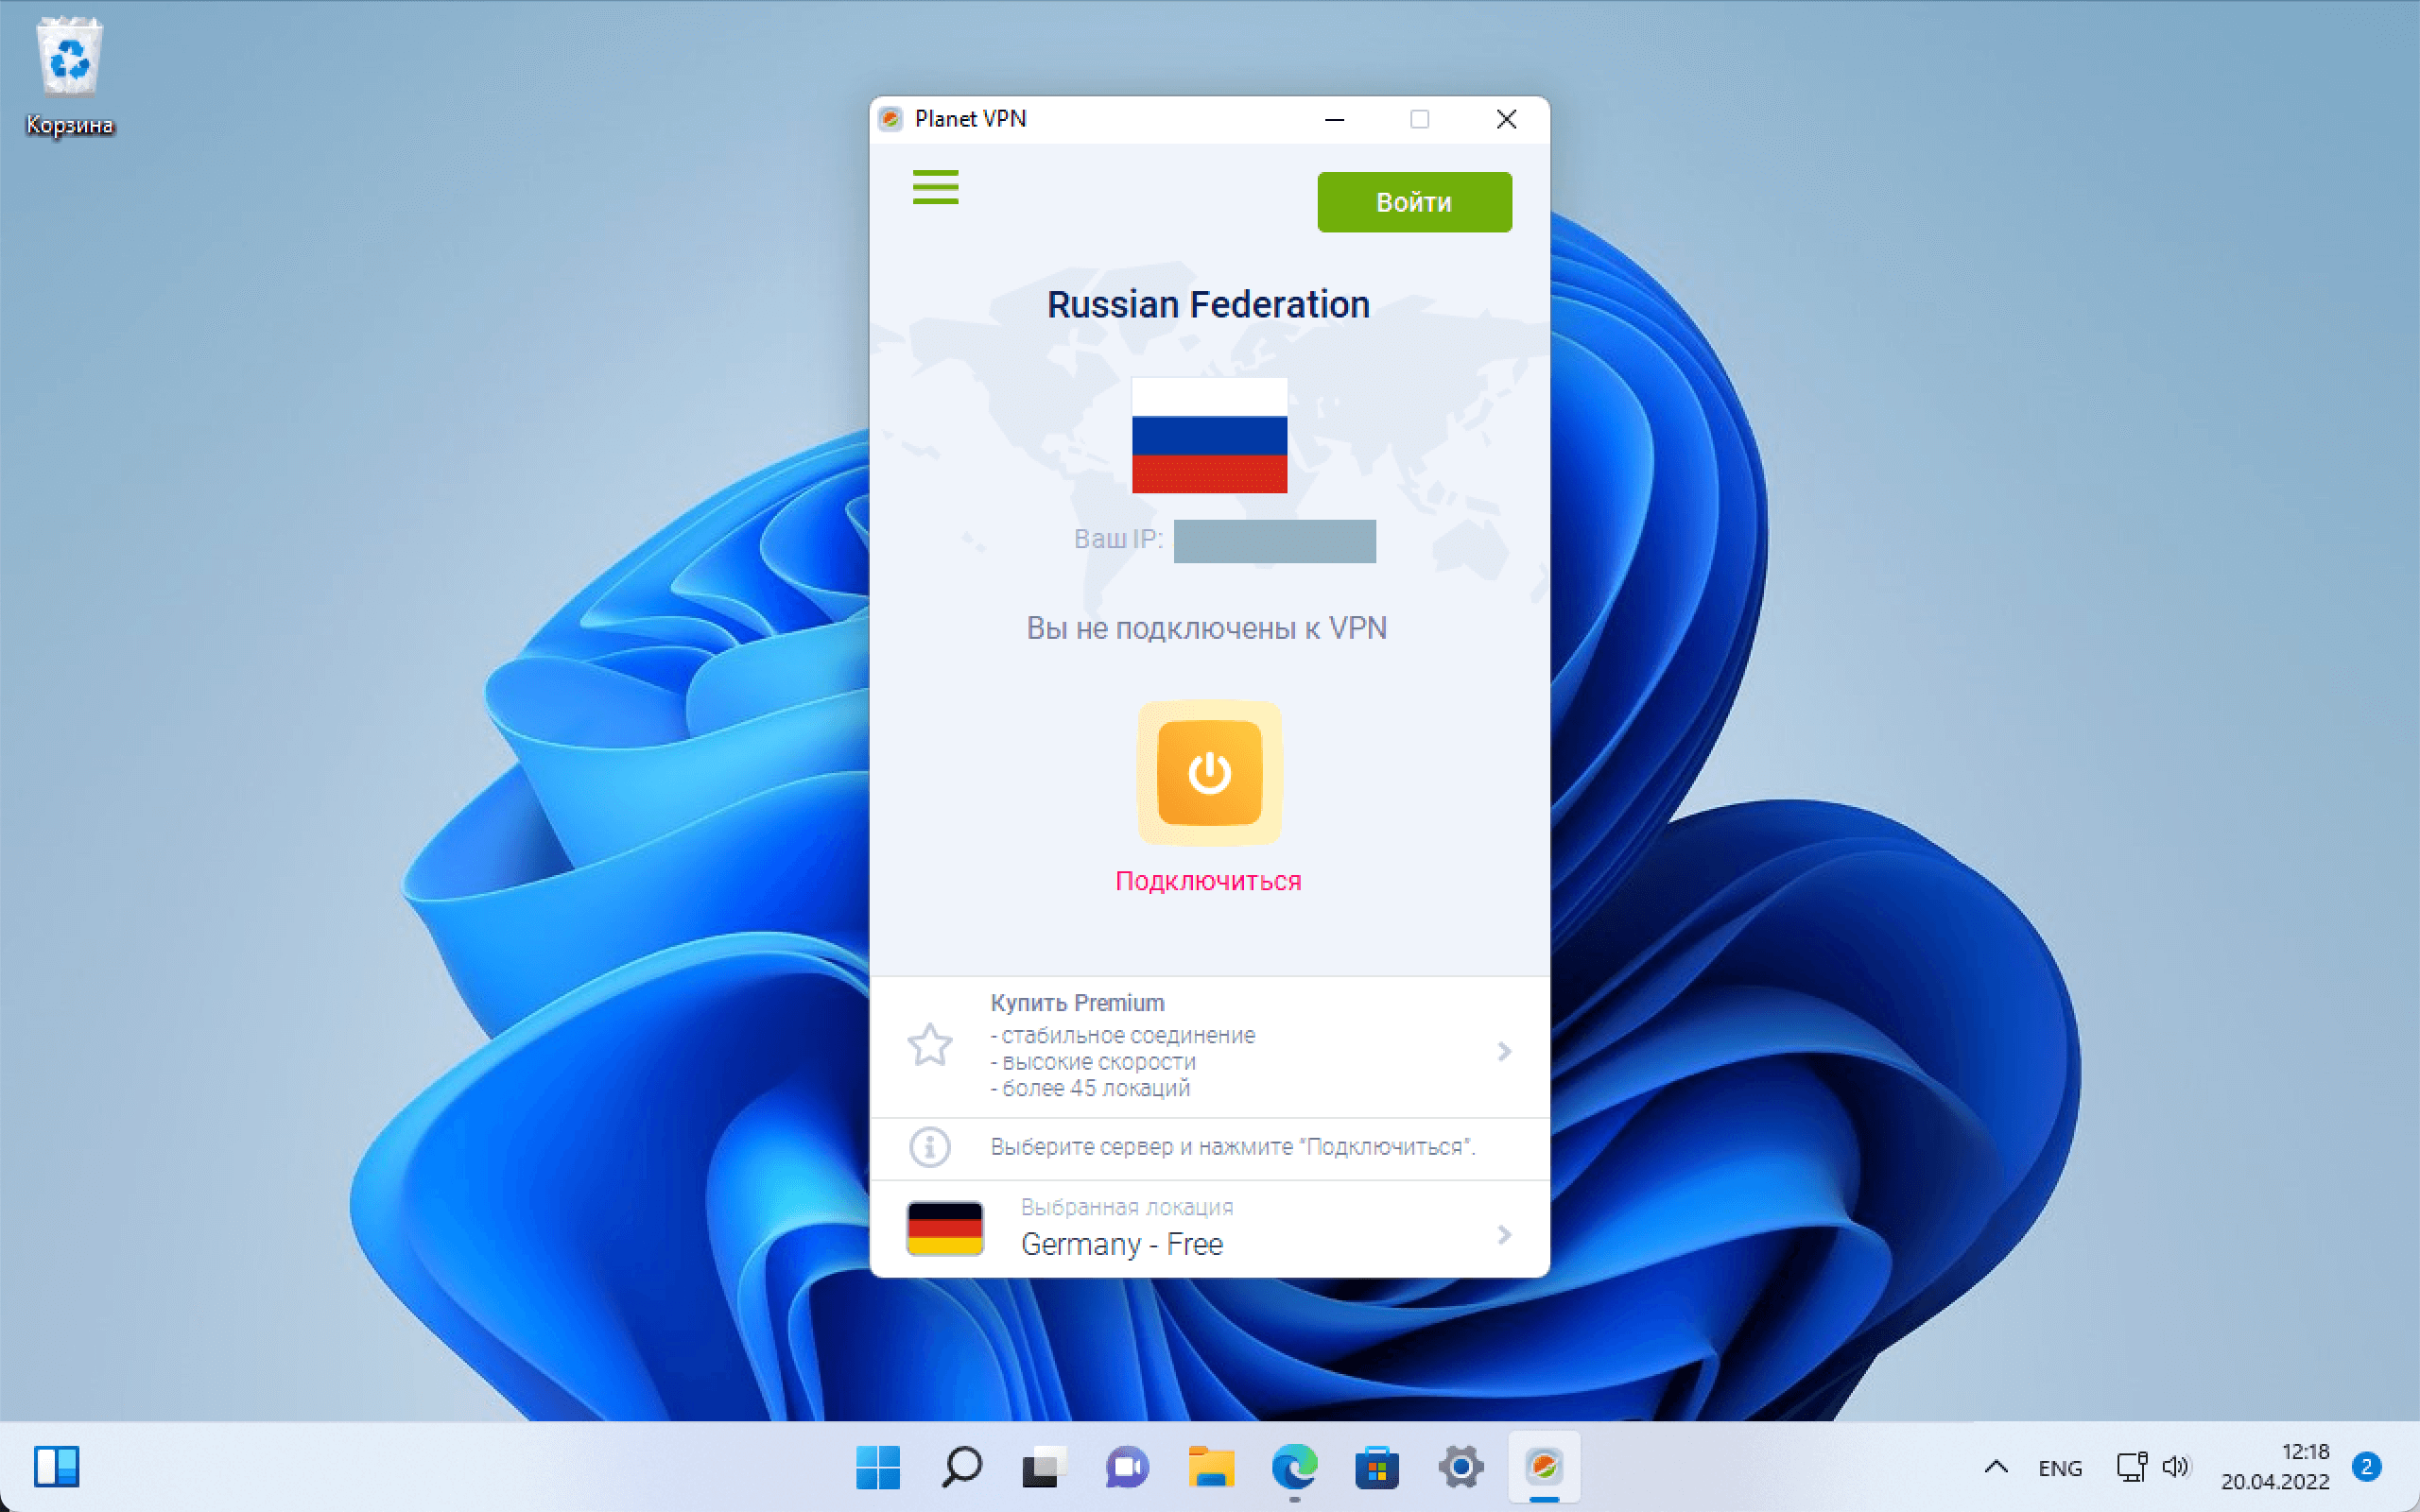Open taskbar Search magnifier
Image resolution: width=2420 pixels, height=1512 pixels.
961,1467
